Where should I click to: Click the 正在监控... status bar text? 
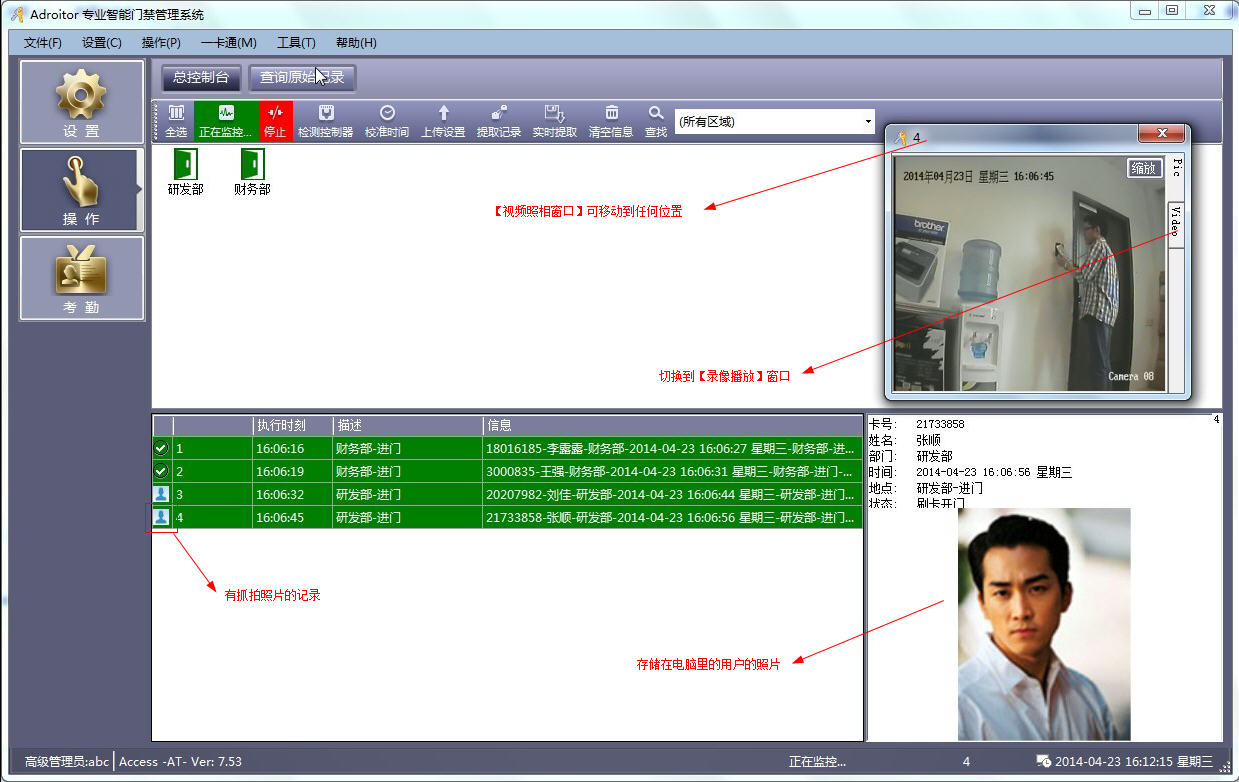point(817,762)
